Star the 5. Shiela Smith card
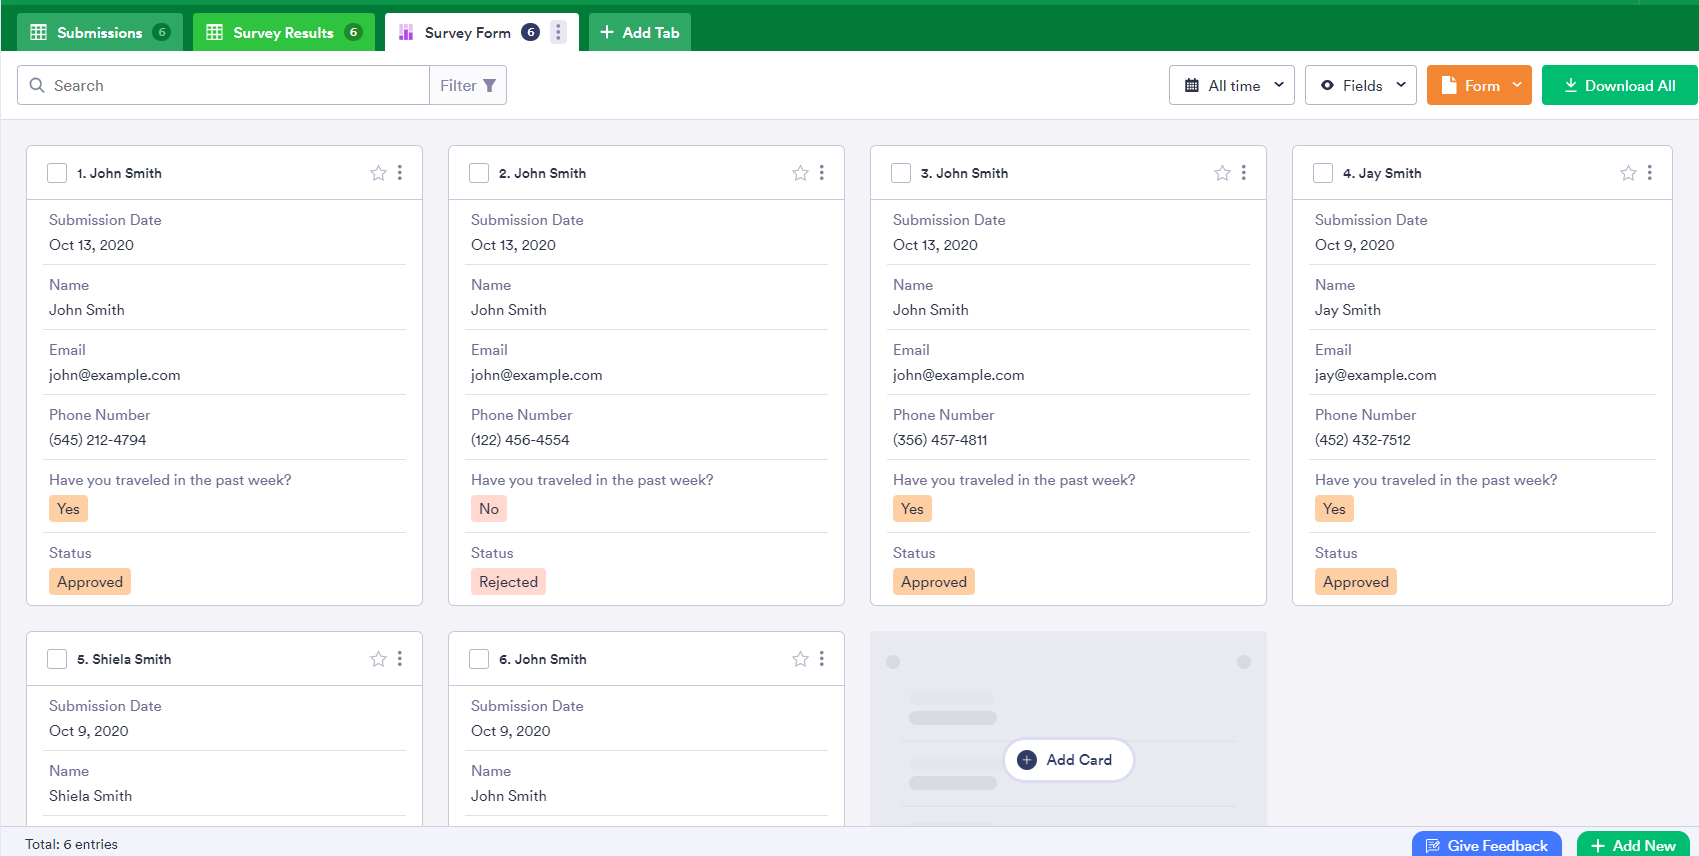Viewport: 1699px width, 856px height. click(x=378, y=659)
